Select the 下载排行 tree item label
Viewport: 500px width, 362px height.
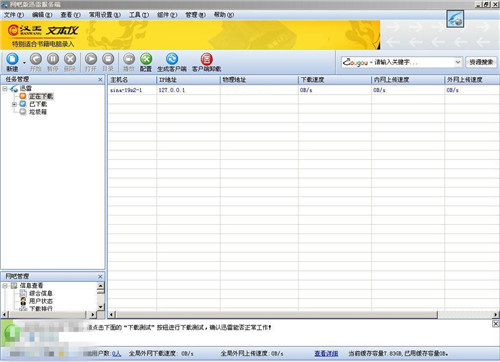[x=41, y=309]
